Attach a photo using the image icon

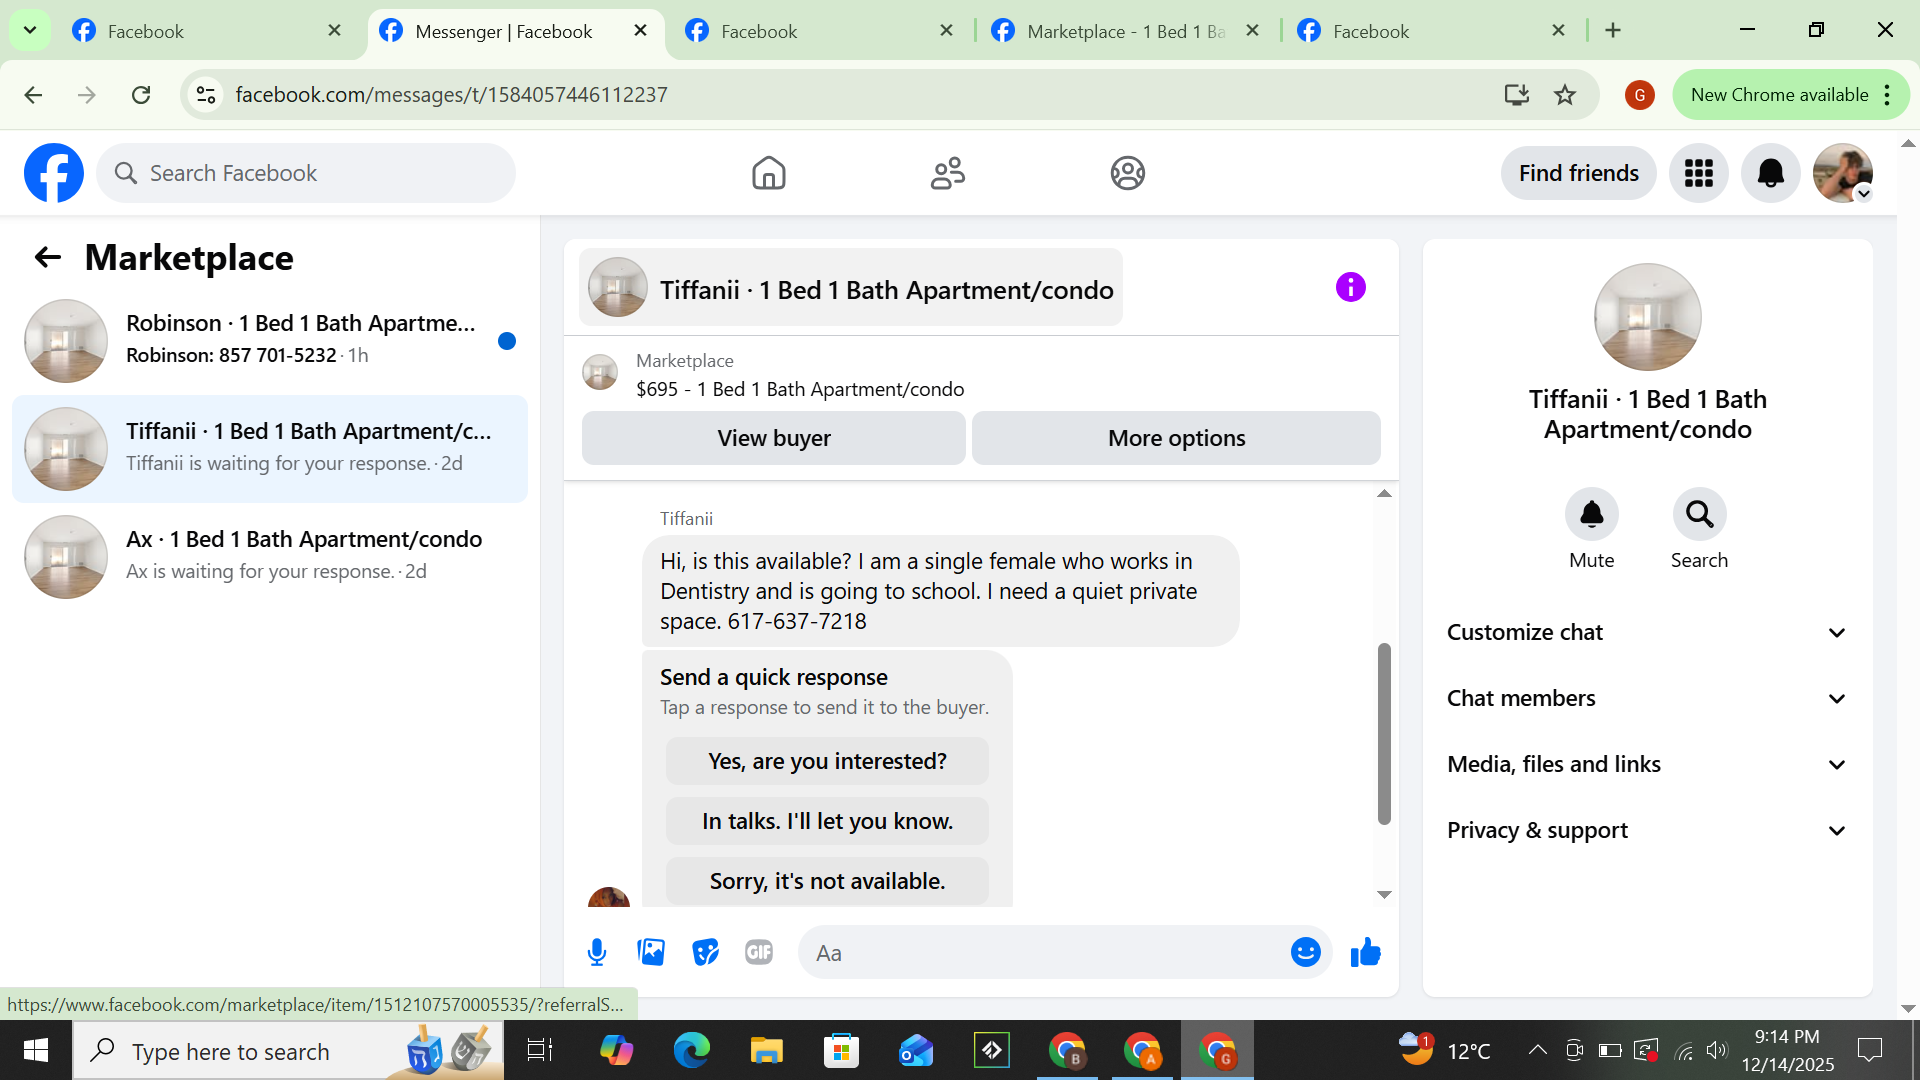coord(651,952)
